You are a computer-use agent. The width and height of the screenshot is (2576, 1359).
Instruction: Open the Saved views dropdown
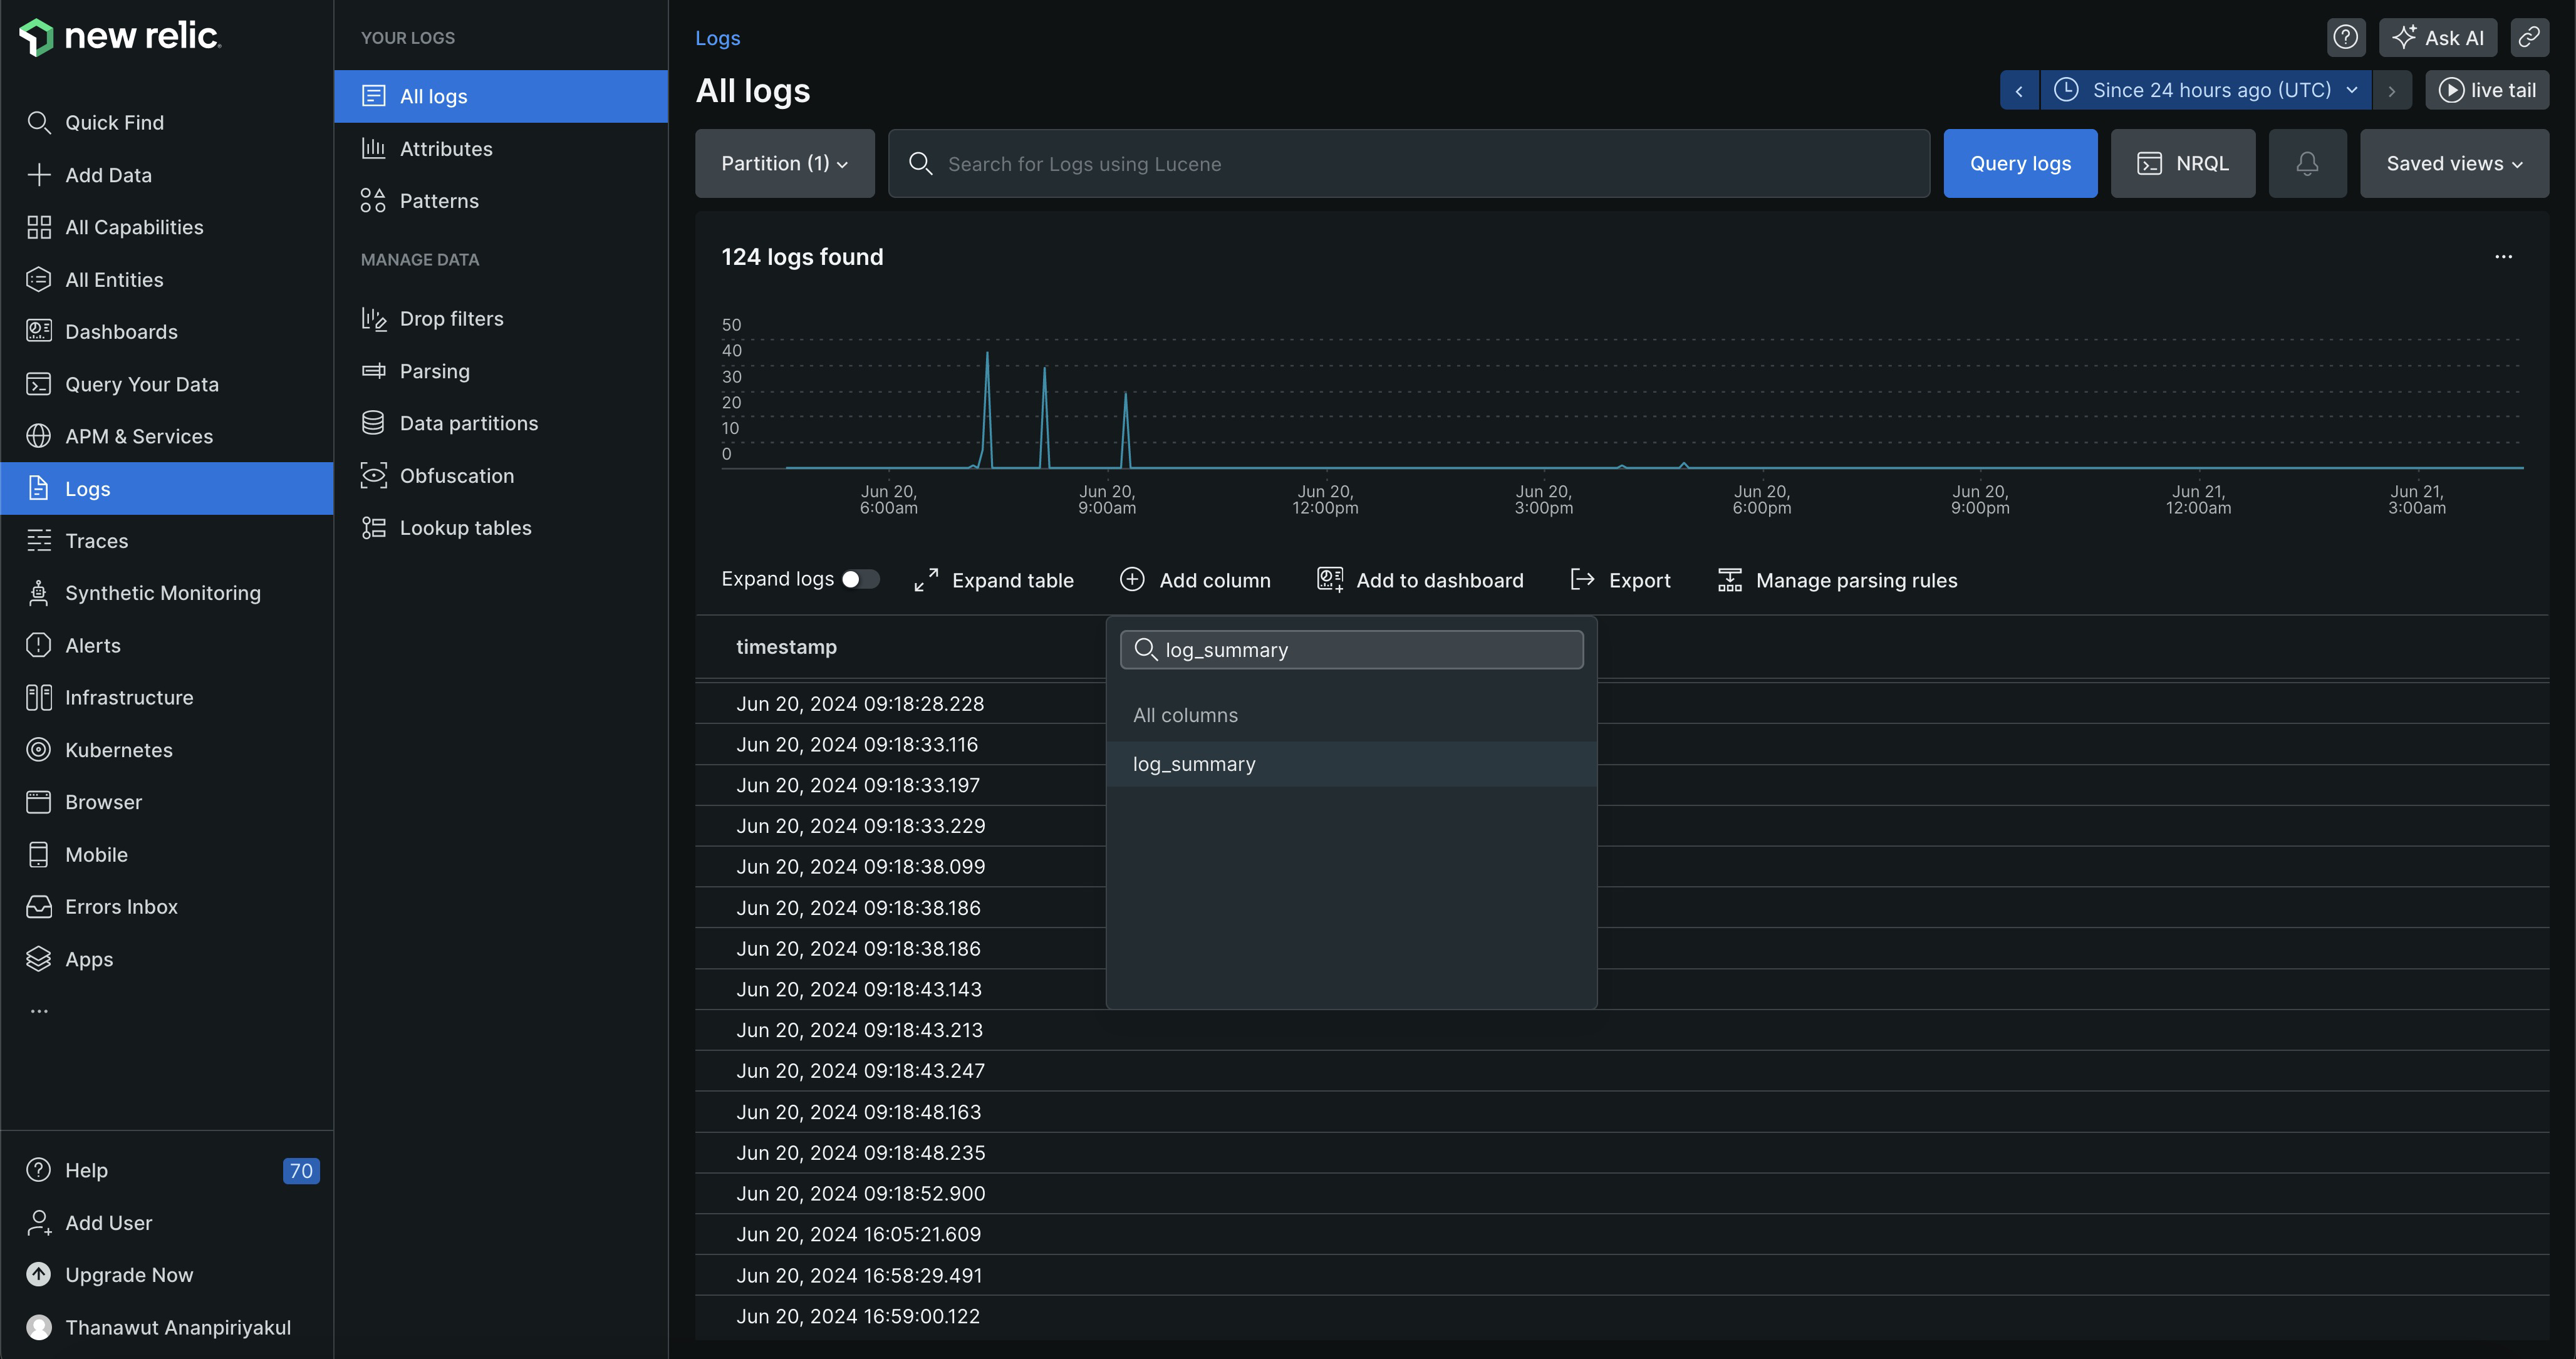tap(2453, 163)
